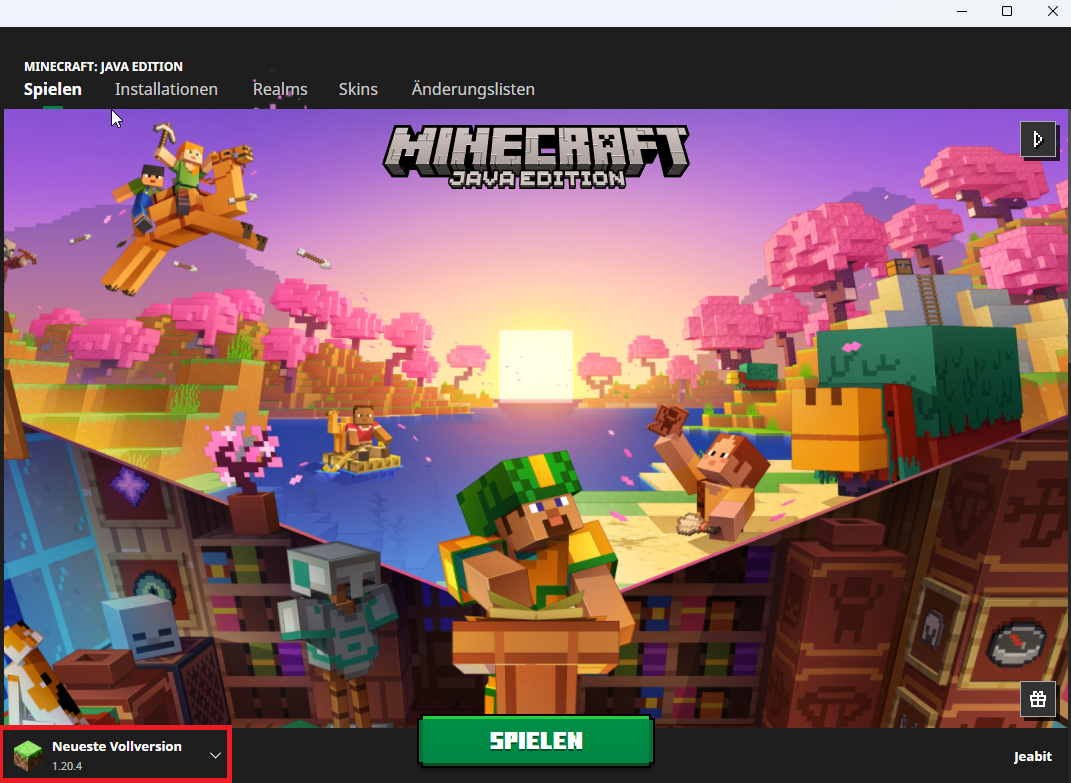Viewport: 1071px width, 783px height.
Task: Go to the Skins tab
Action: pos(358,89)
